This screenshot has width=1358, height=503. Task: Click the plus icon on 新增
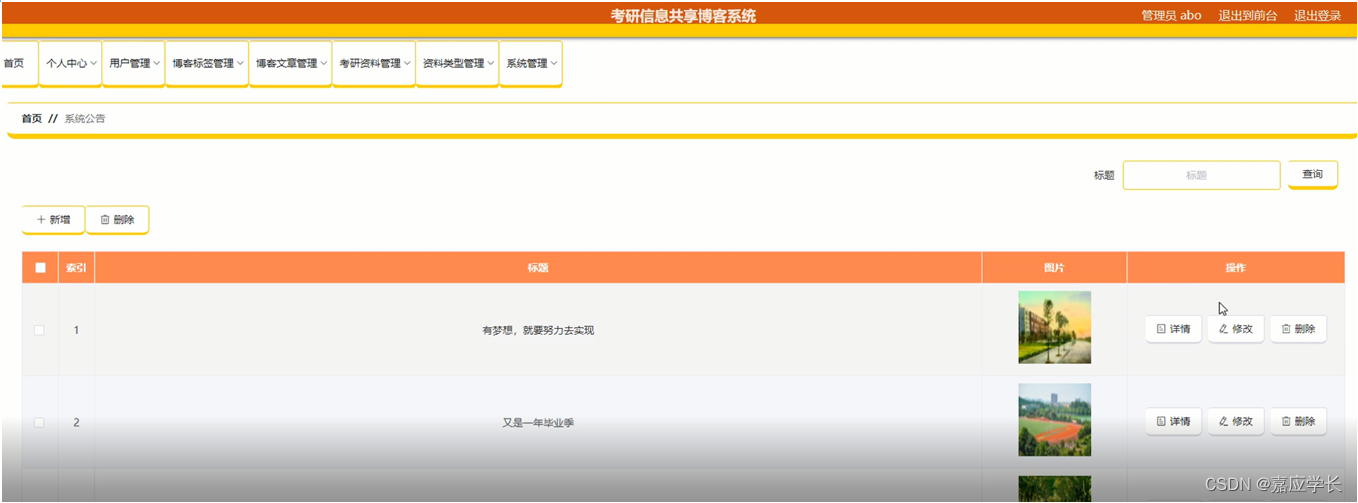click(41, 220)
